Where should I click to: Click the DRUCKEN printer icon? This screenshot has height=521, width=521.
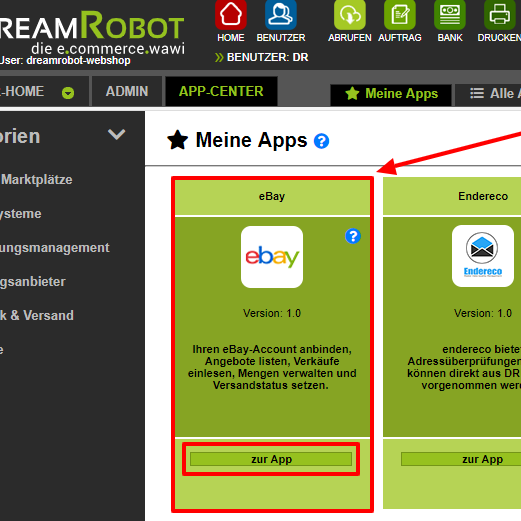[500, 14]
